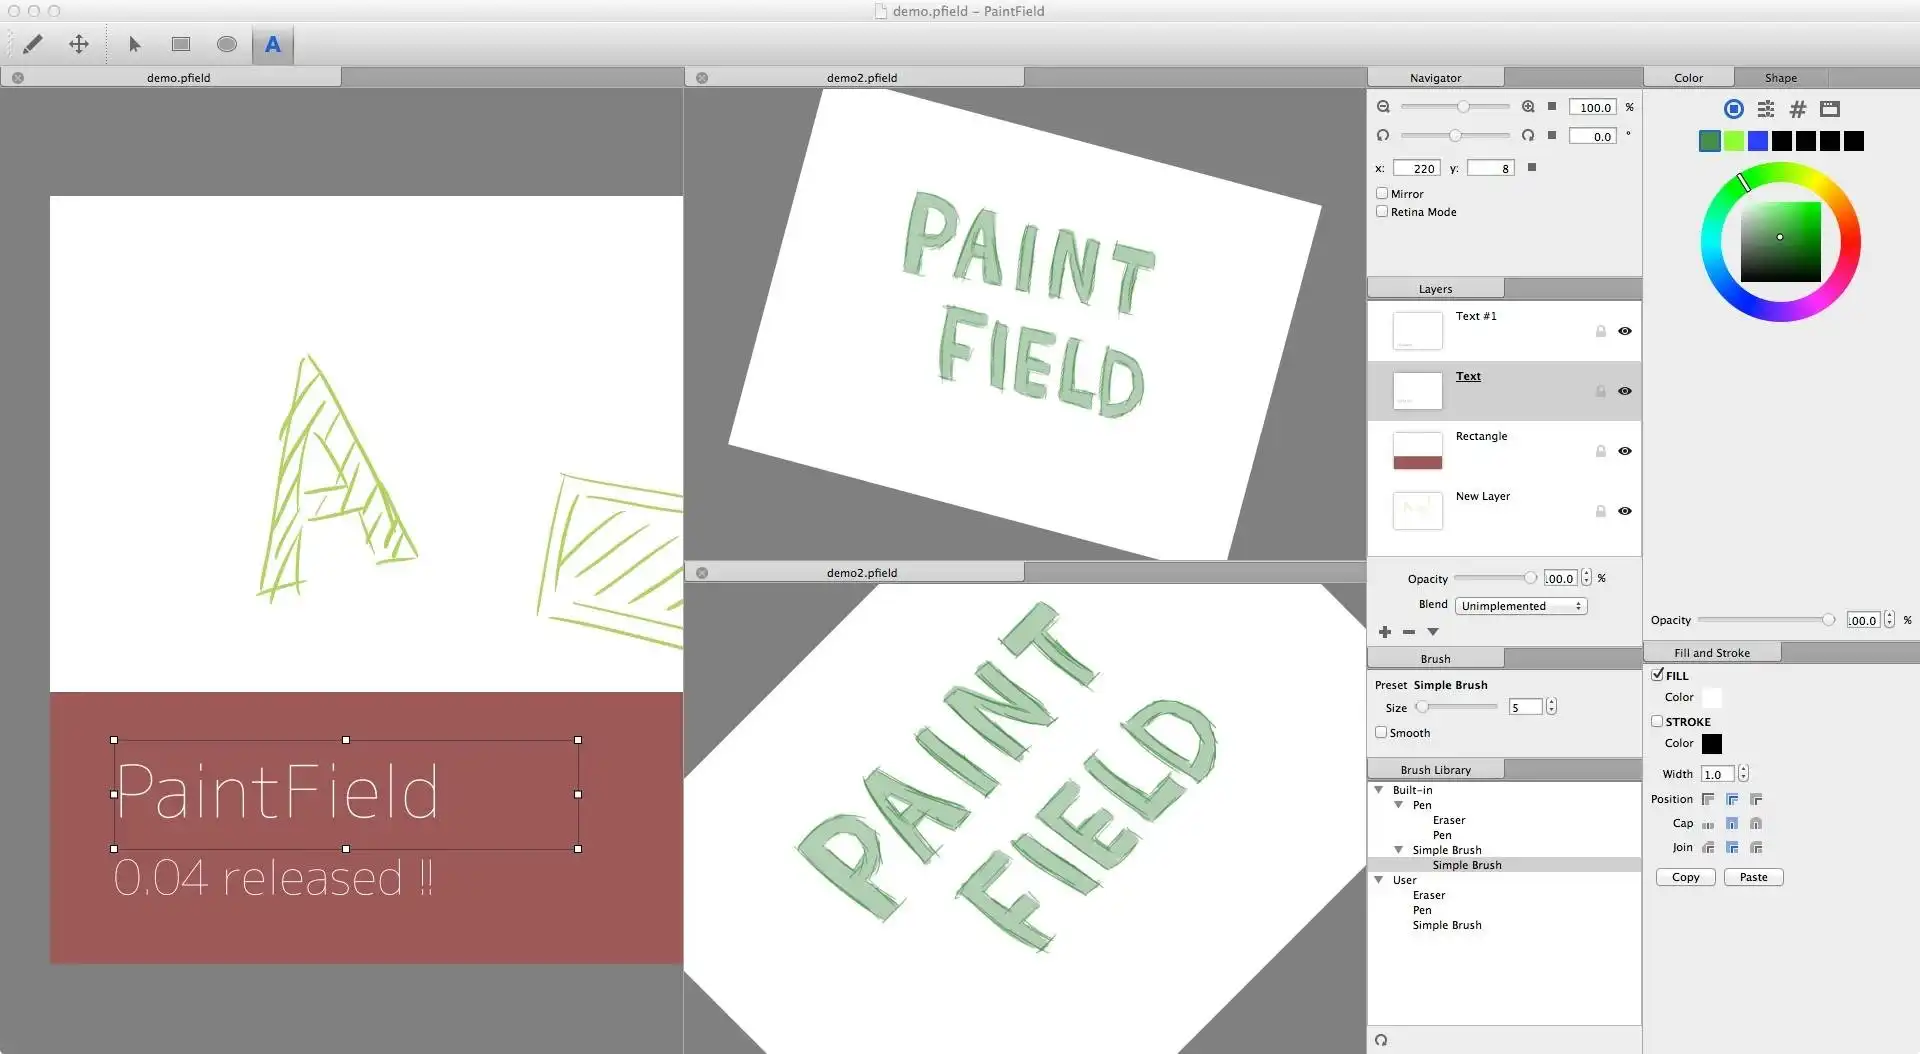This screenshot has height=1054, width=1920.
Task: Pick the bright green color swatch
Action: coord(1734,141)
